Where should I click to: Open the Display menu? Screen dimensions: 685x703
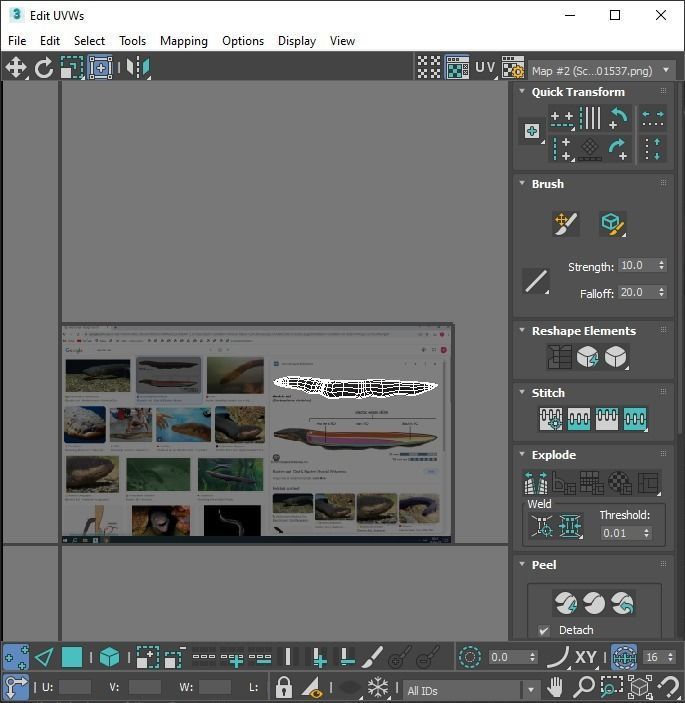pyautogui.click(x=297, y=41)
